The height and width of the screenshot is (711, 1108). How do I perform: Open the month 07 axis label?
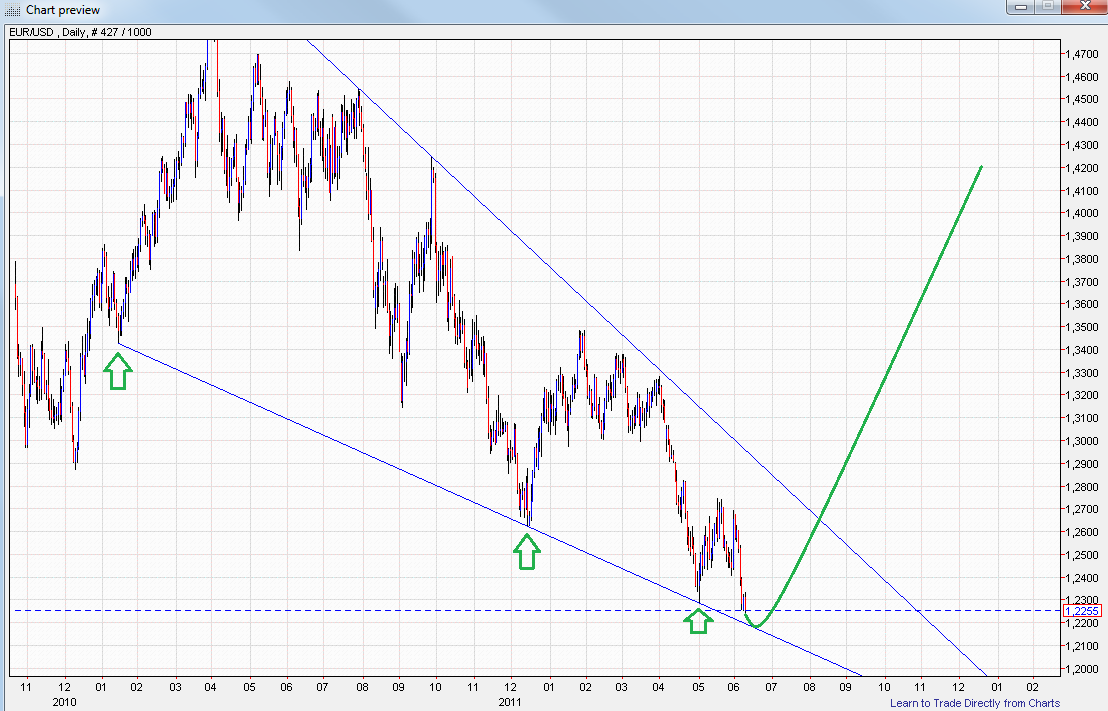(x=322, y=688)
